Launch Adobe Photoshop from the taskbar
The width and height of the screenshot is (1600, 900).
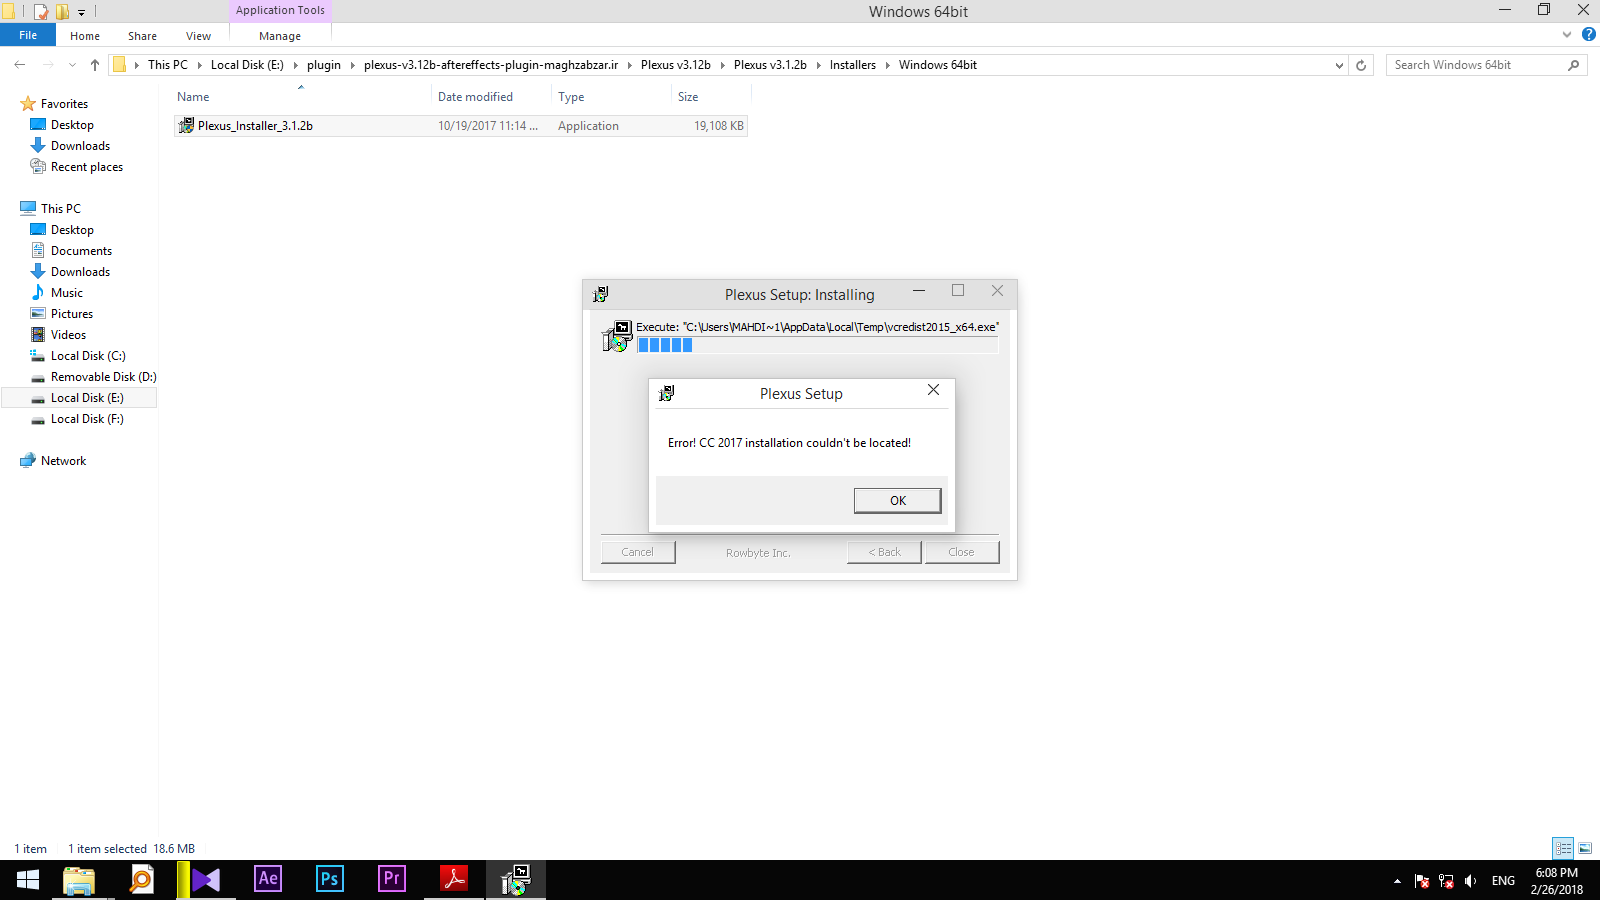pyautogui.click(x=329, y=880)
